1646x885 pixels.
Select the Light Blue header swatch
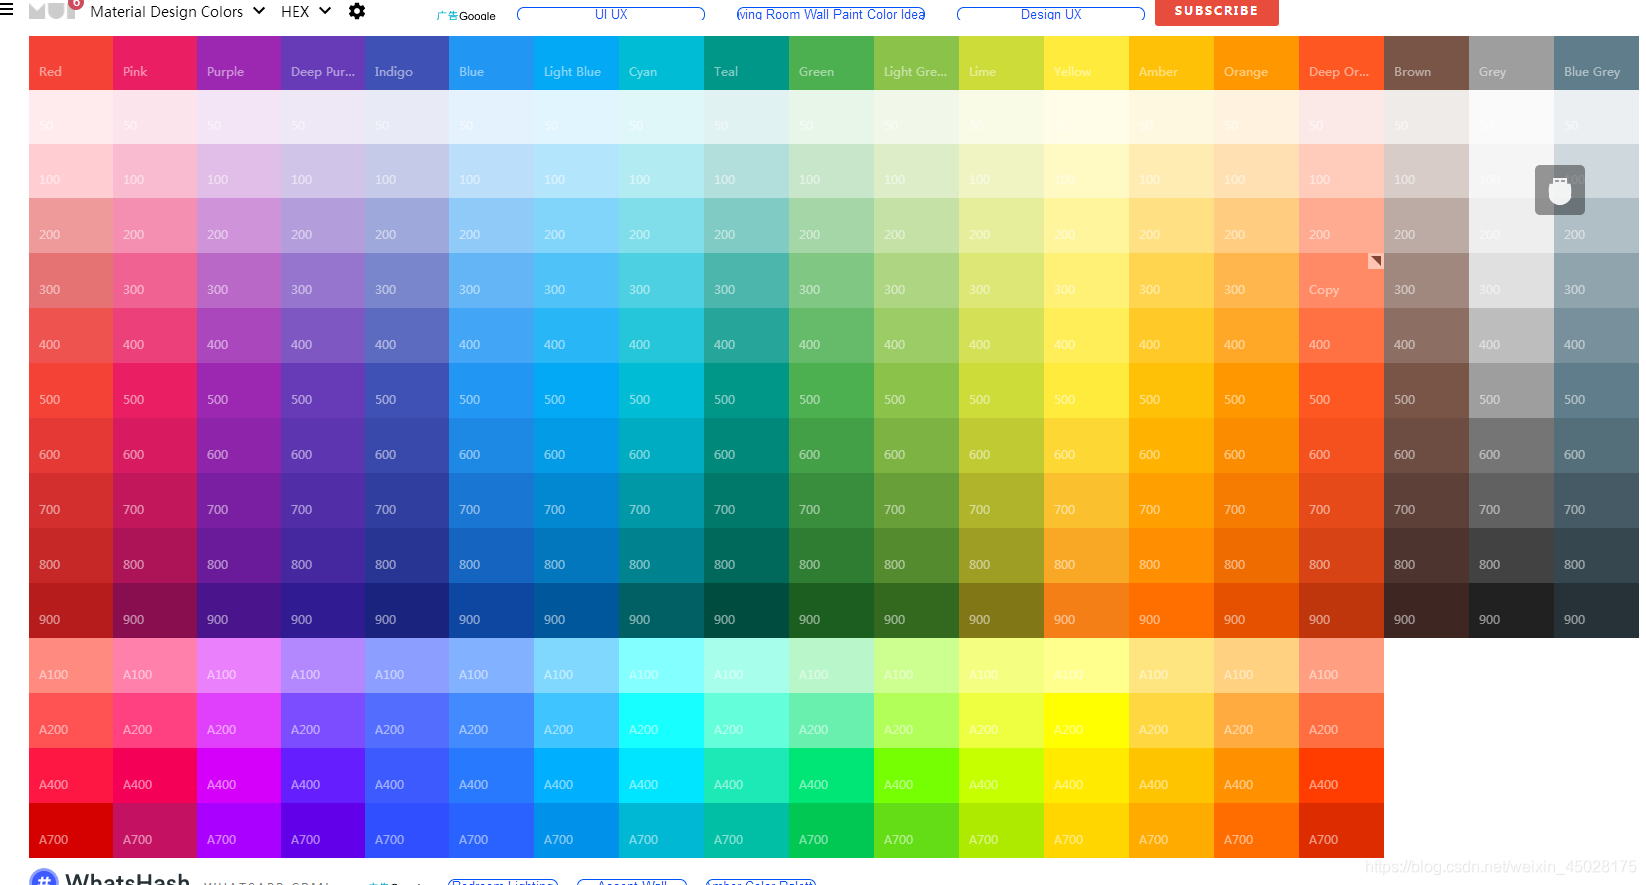[x=576, y=63]
